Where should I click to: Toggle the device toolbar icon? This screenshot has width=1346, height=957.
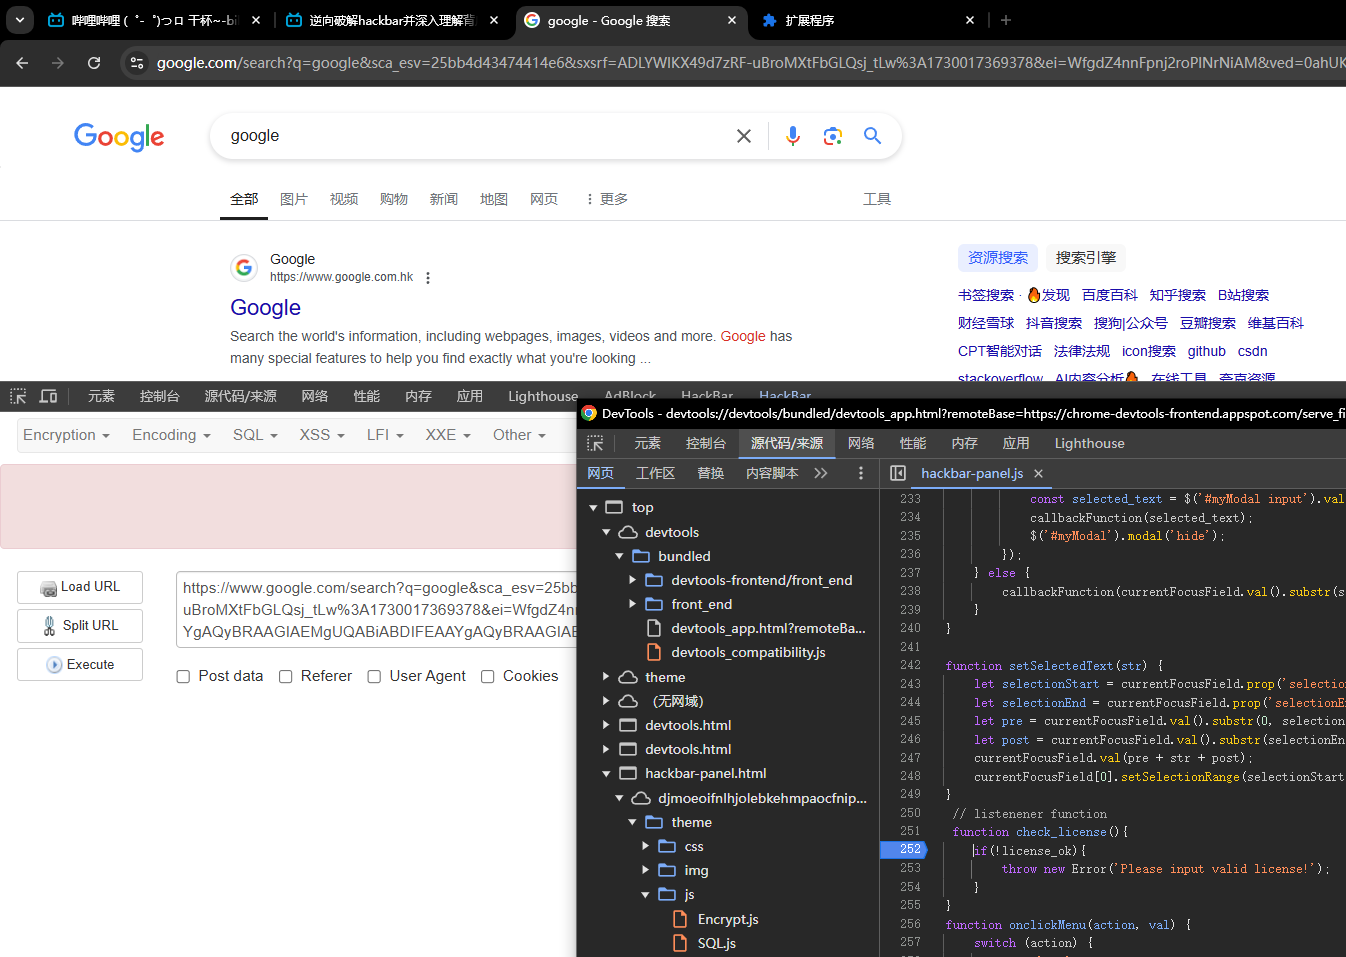[48, 396]
